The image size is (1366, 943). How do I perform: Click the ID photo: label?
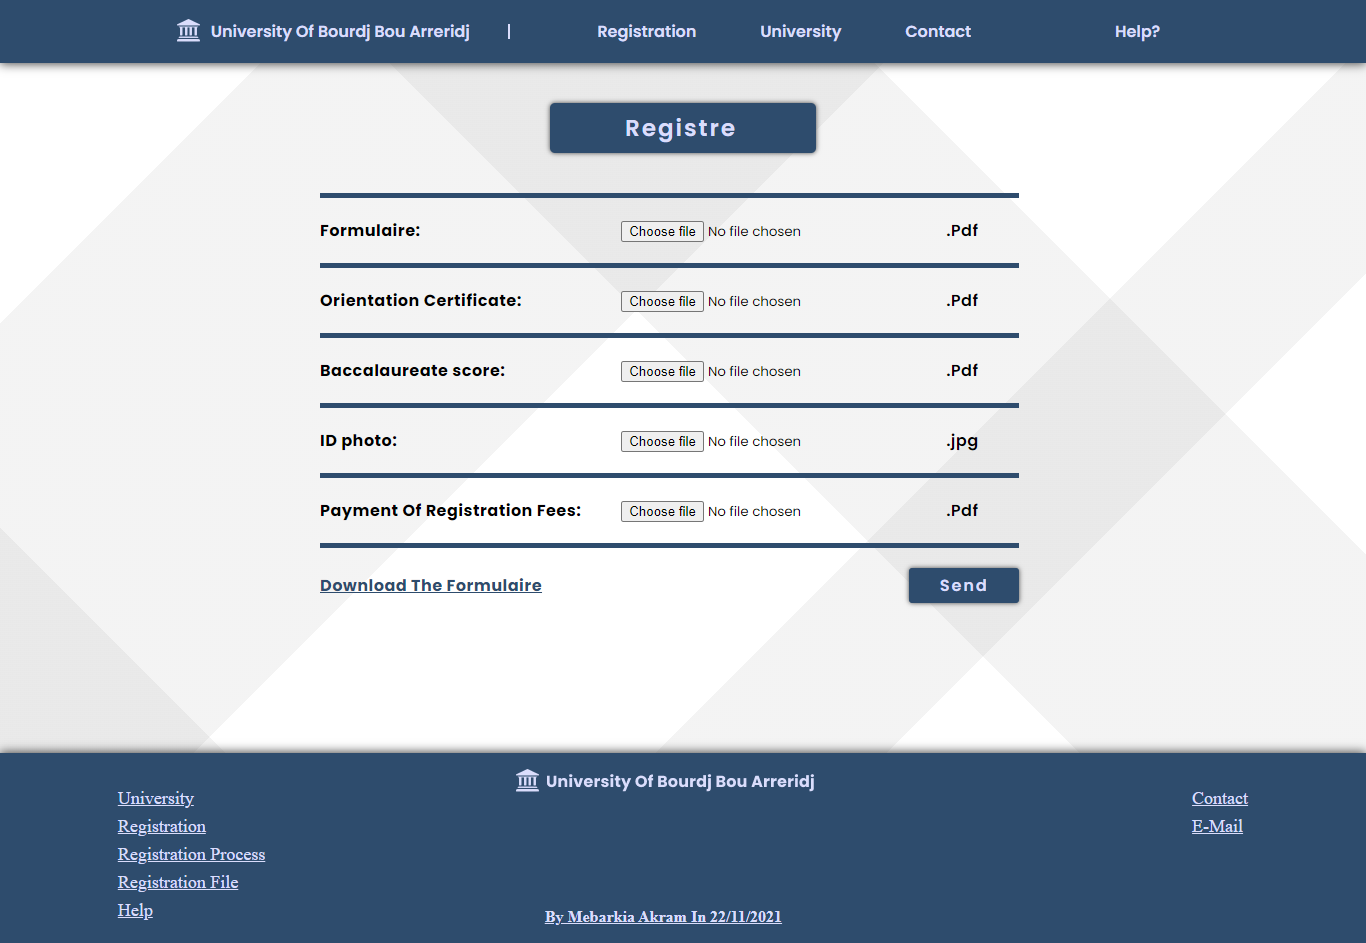click(358, 440)
